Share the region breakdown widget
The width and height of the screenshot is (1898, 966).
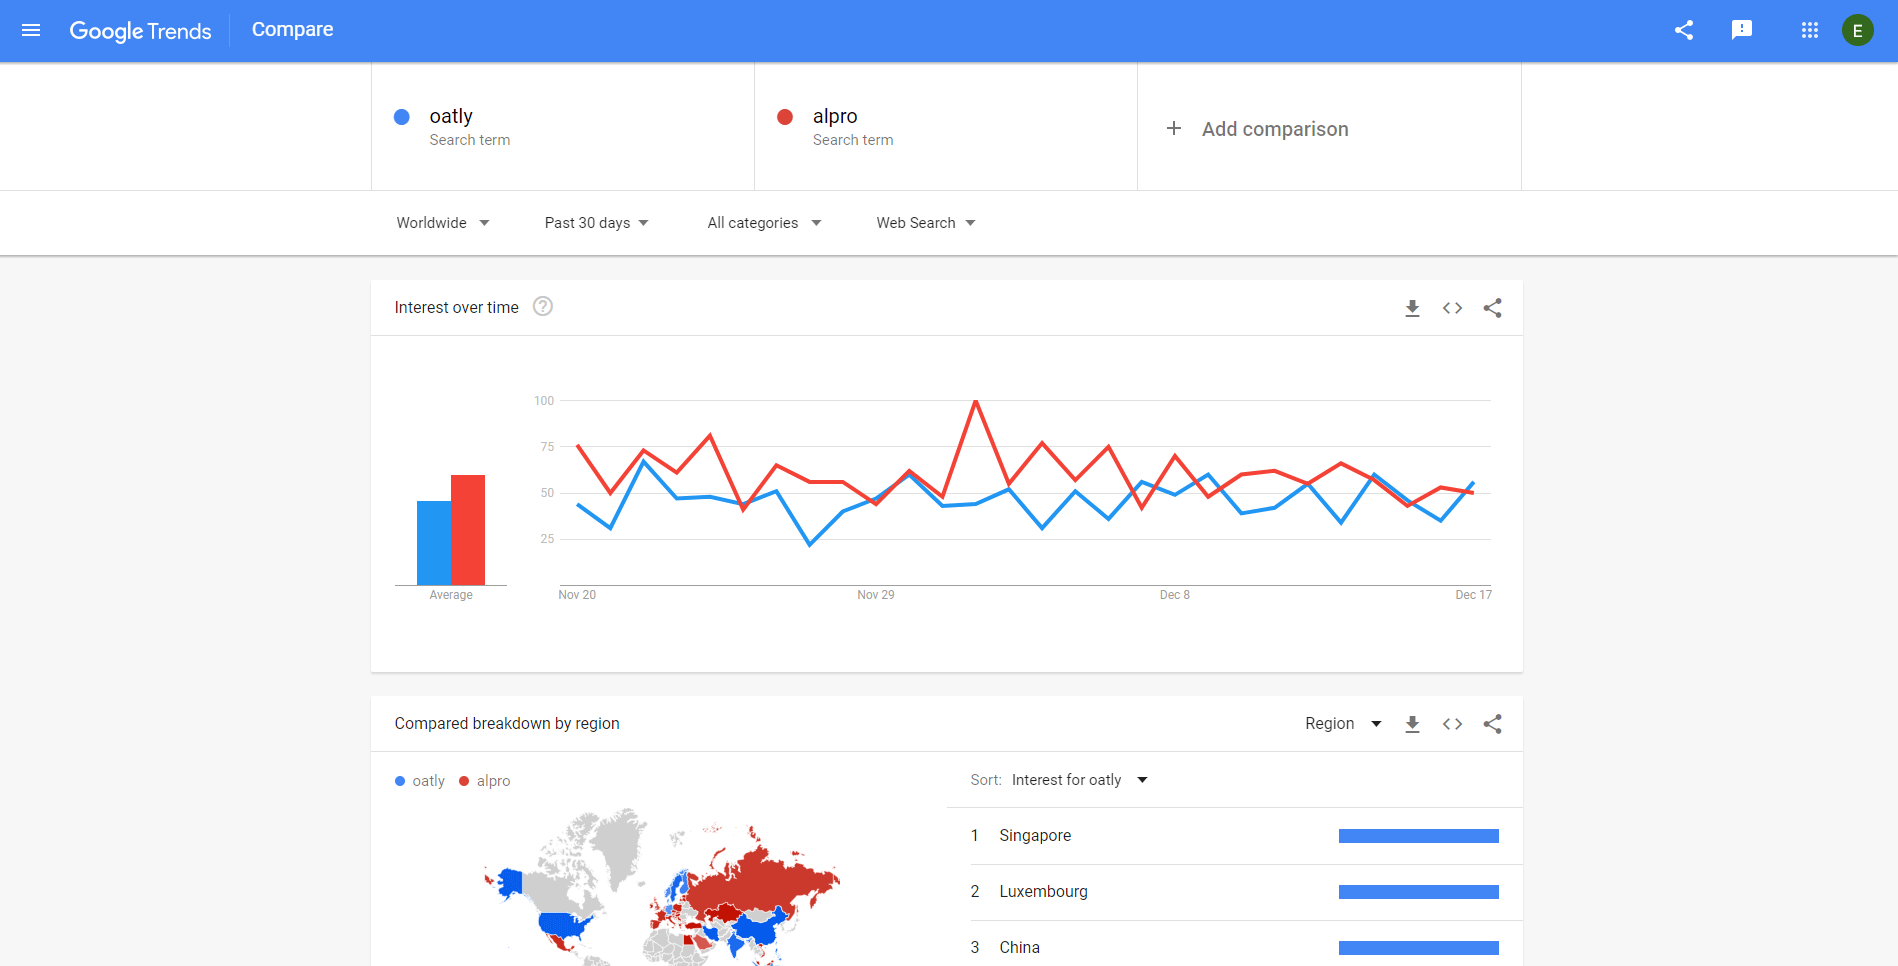coord(1492,724)
